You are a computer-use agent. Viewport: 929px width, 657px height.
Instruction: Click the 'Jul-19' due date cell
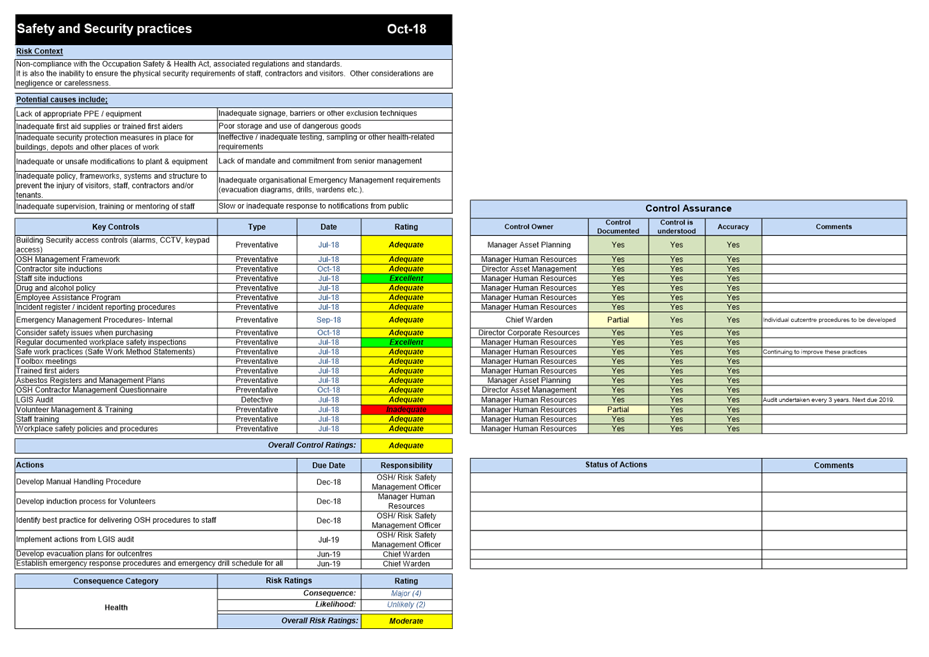click(329, 540)
